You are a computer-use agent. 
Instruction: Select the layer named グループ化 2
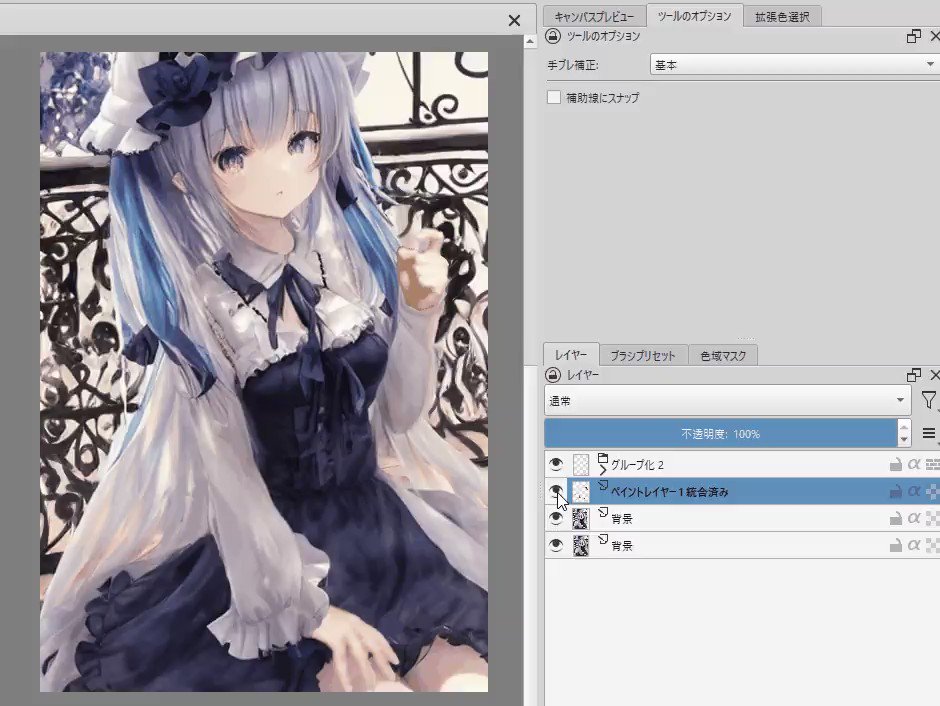click(x=637, y=465)
